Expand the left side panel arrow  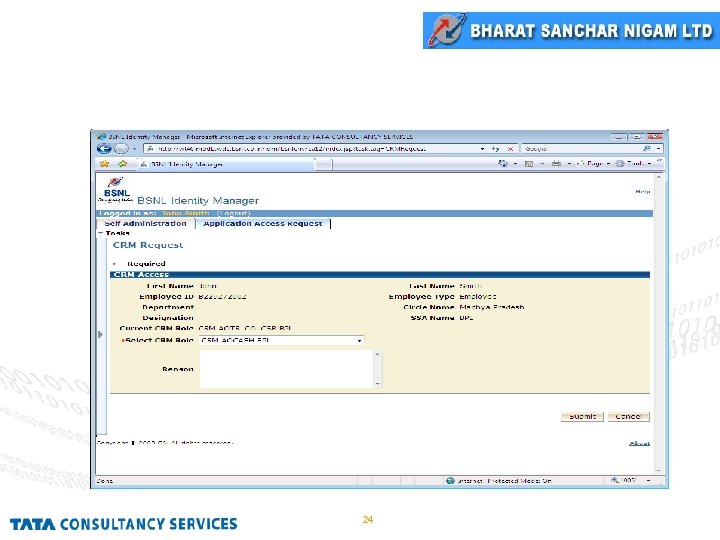click(x=101, y=334)
